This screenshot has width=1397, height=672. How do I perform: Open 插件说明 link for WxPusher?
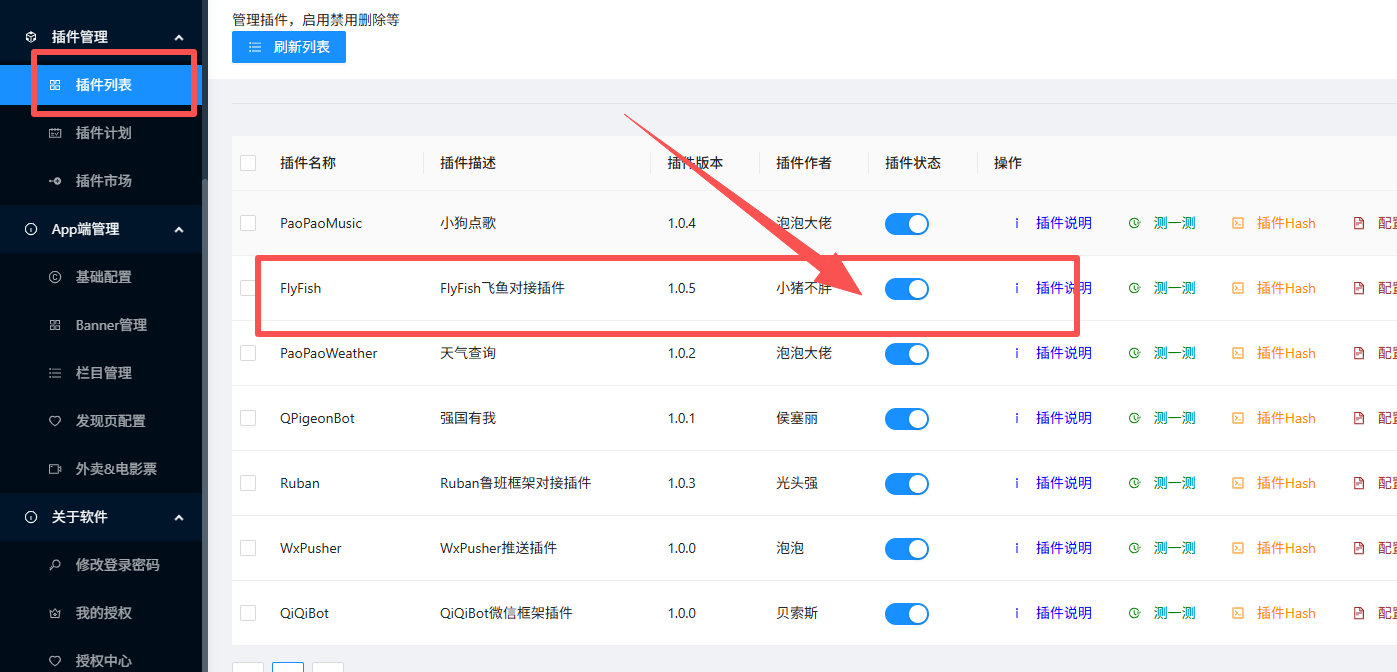point(1063,548)
